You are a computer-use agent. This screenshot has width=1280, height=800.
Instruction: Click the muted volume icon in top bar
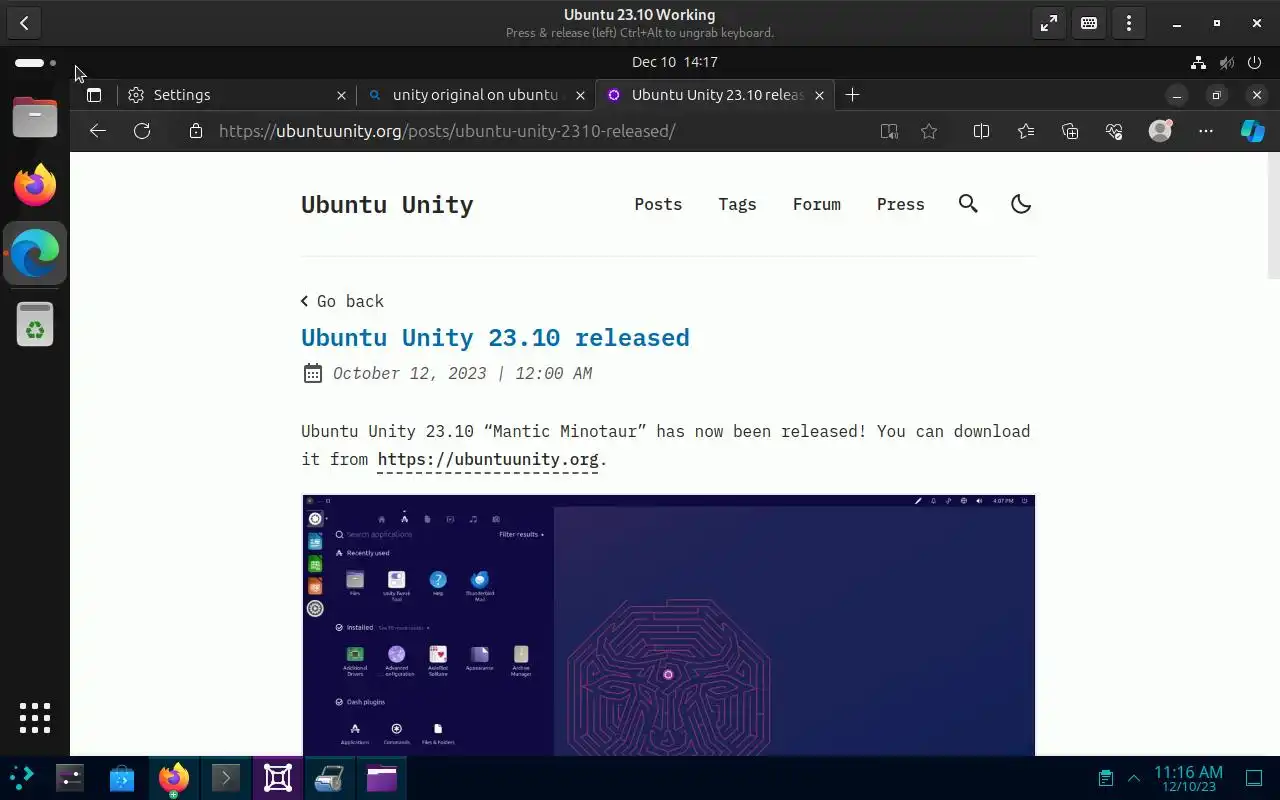[x=1226, y=62]
